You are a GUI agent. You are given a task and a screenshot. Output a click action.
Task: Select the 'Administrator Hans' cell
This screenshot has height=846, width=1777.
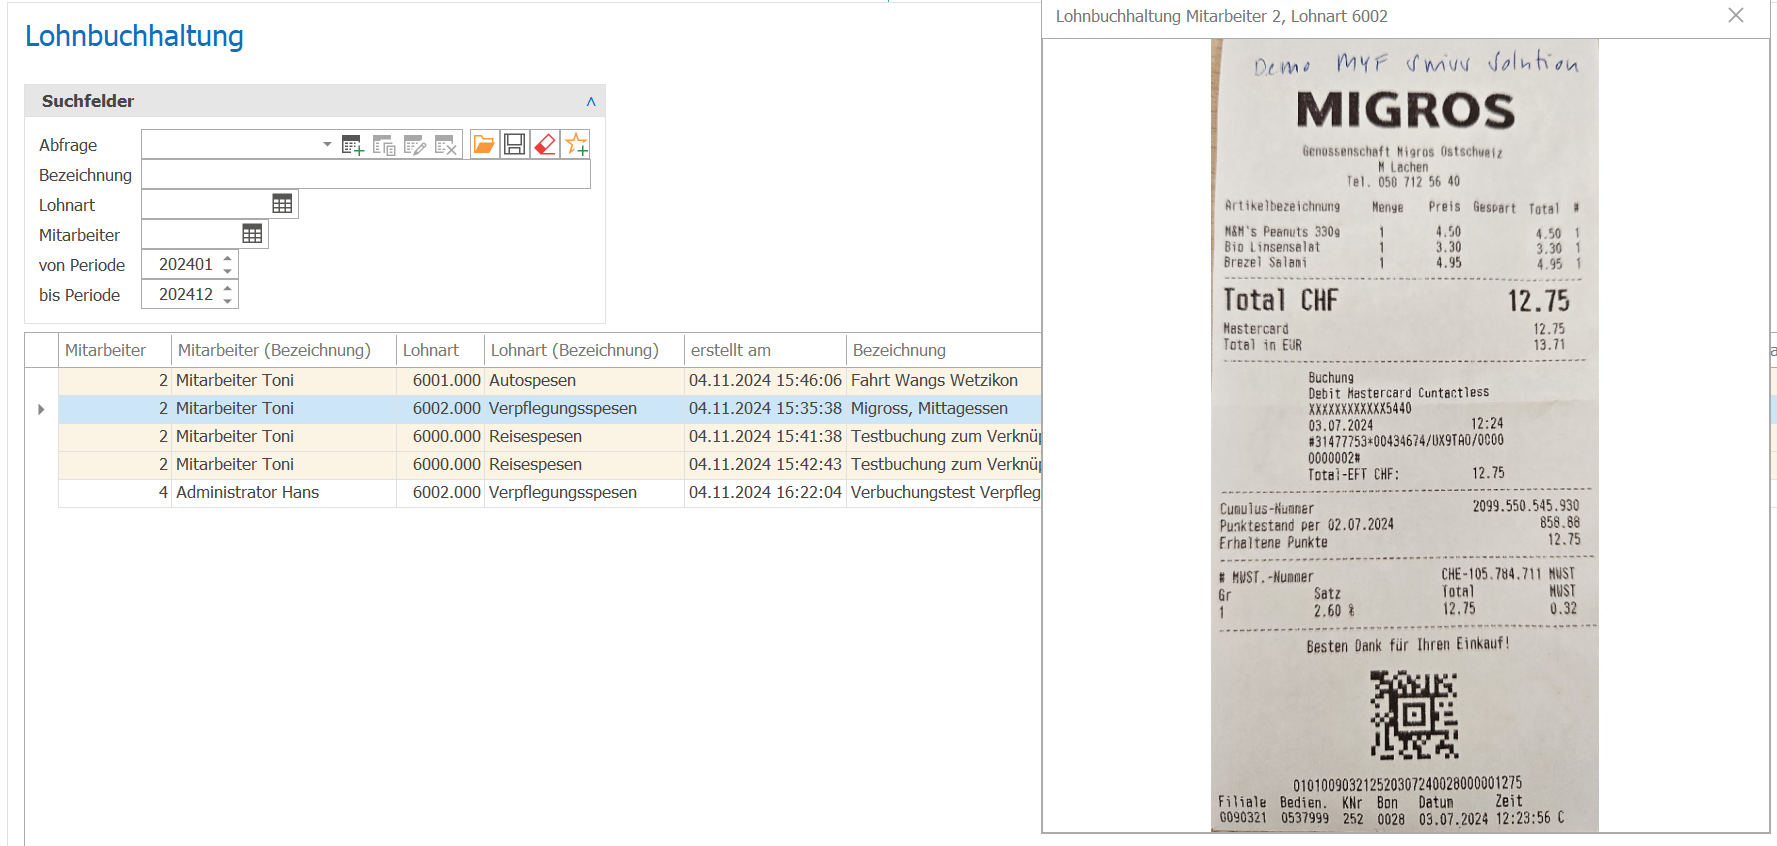pyautogui.click(x=284, y=492)
